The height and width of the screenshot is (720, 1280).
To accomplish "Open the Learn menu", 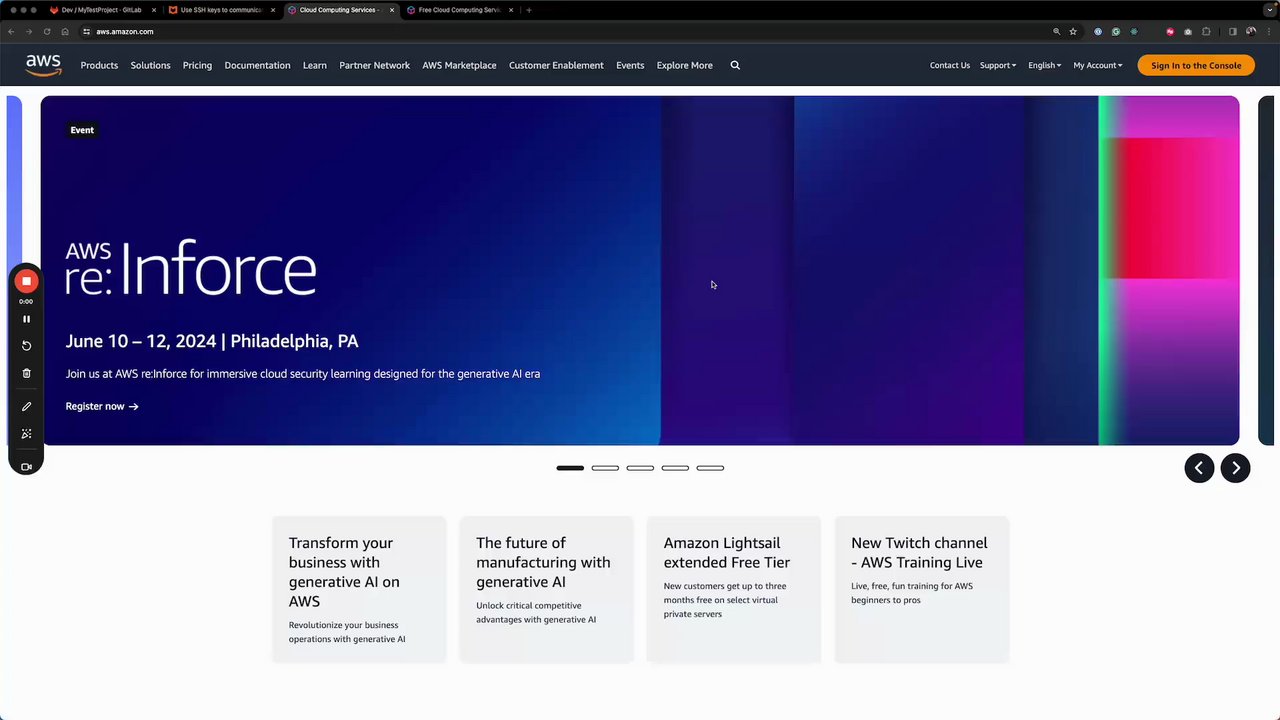I will (315, 65).
